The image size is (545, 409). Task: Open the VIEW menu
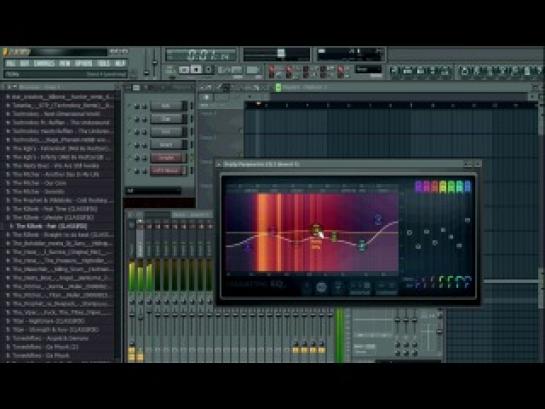pos(65,64)
